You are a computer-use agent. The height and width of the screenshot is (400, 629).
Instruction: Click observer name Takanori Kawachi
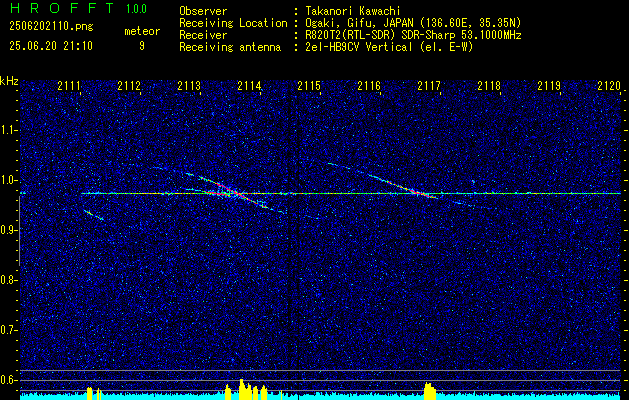[352, 11]
